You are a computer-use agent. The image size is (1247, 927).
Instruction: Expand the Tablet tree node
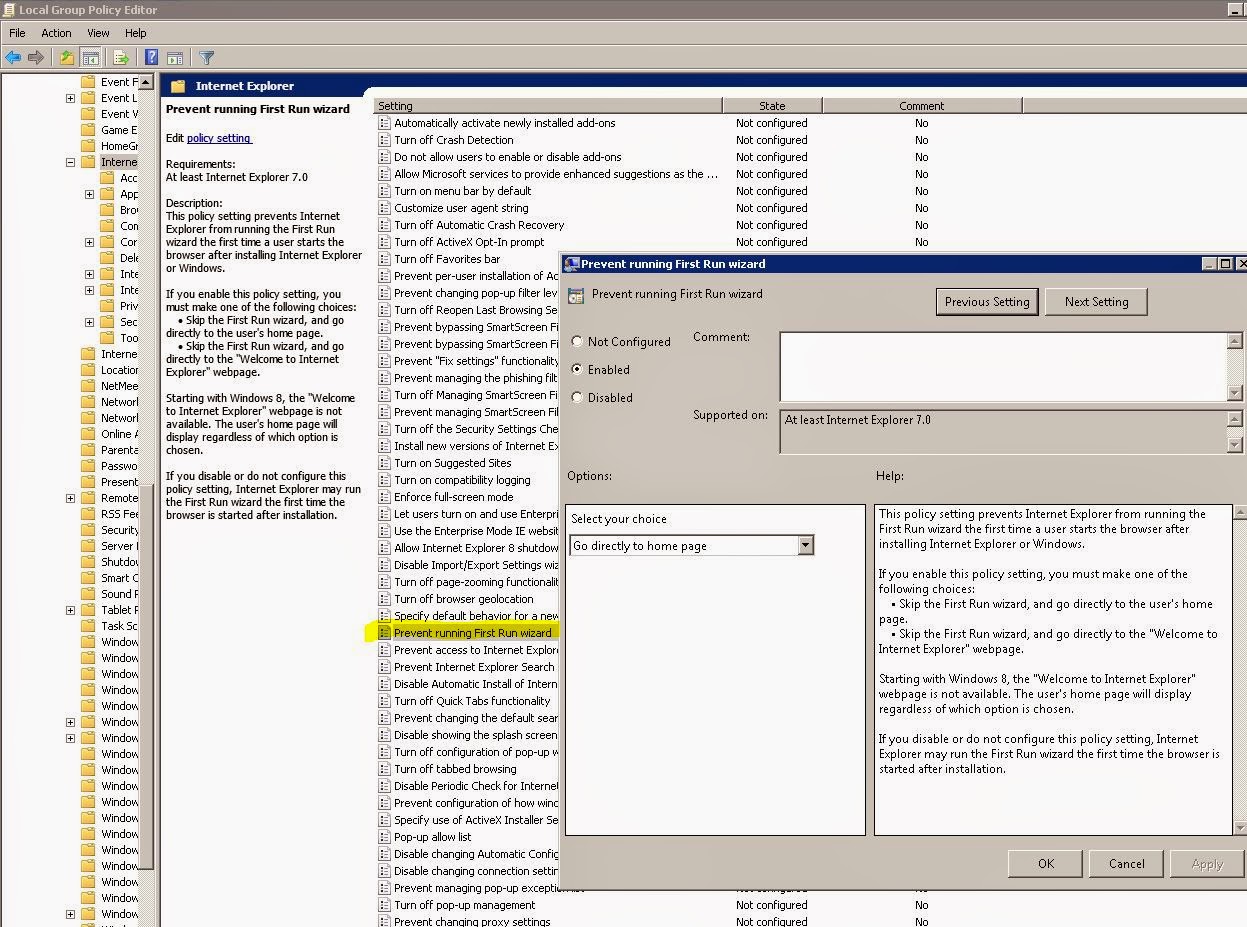pyautogui.click(x=70, y=610)
